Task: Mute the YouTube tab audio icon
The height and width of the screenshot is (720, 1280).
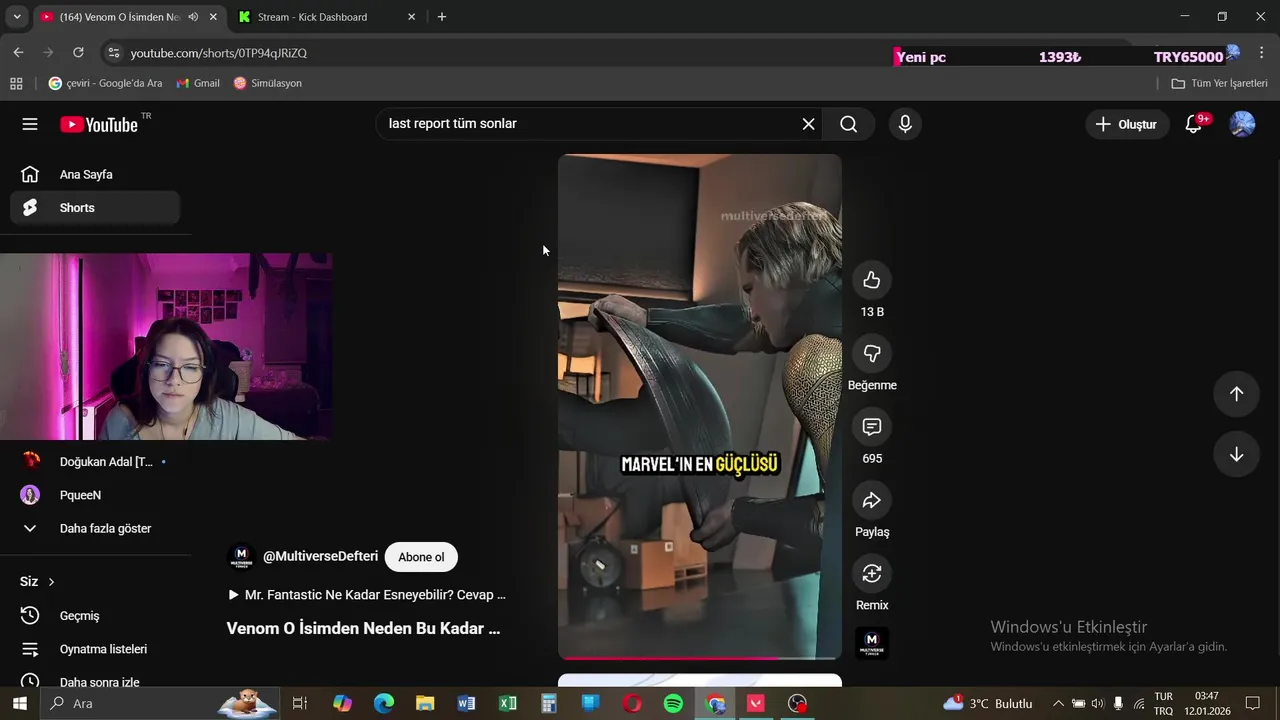Action: coord(193,17)
